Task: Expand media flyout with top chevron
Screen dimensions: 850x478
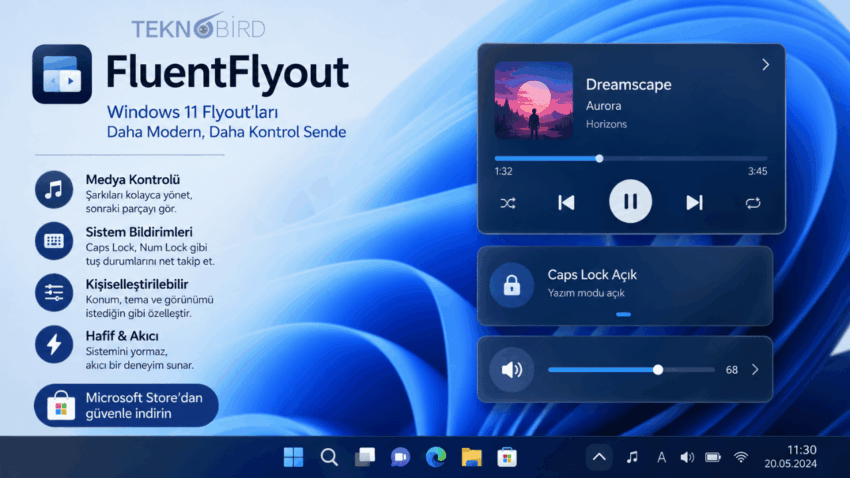Action: [765, 65]
